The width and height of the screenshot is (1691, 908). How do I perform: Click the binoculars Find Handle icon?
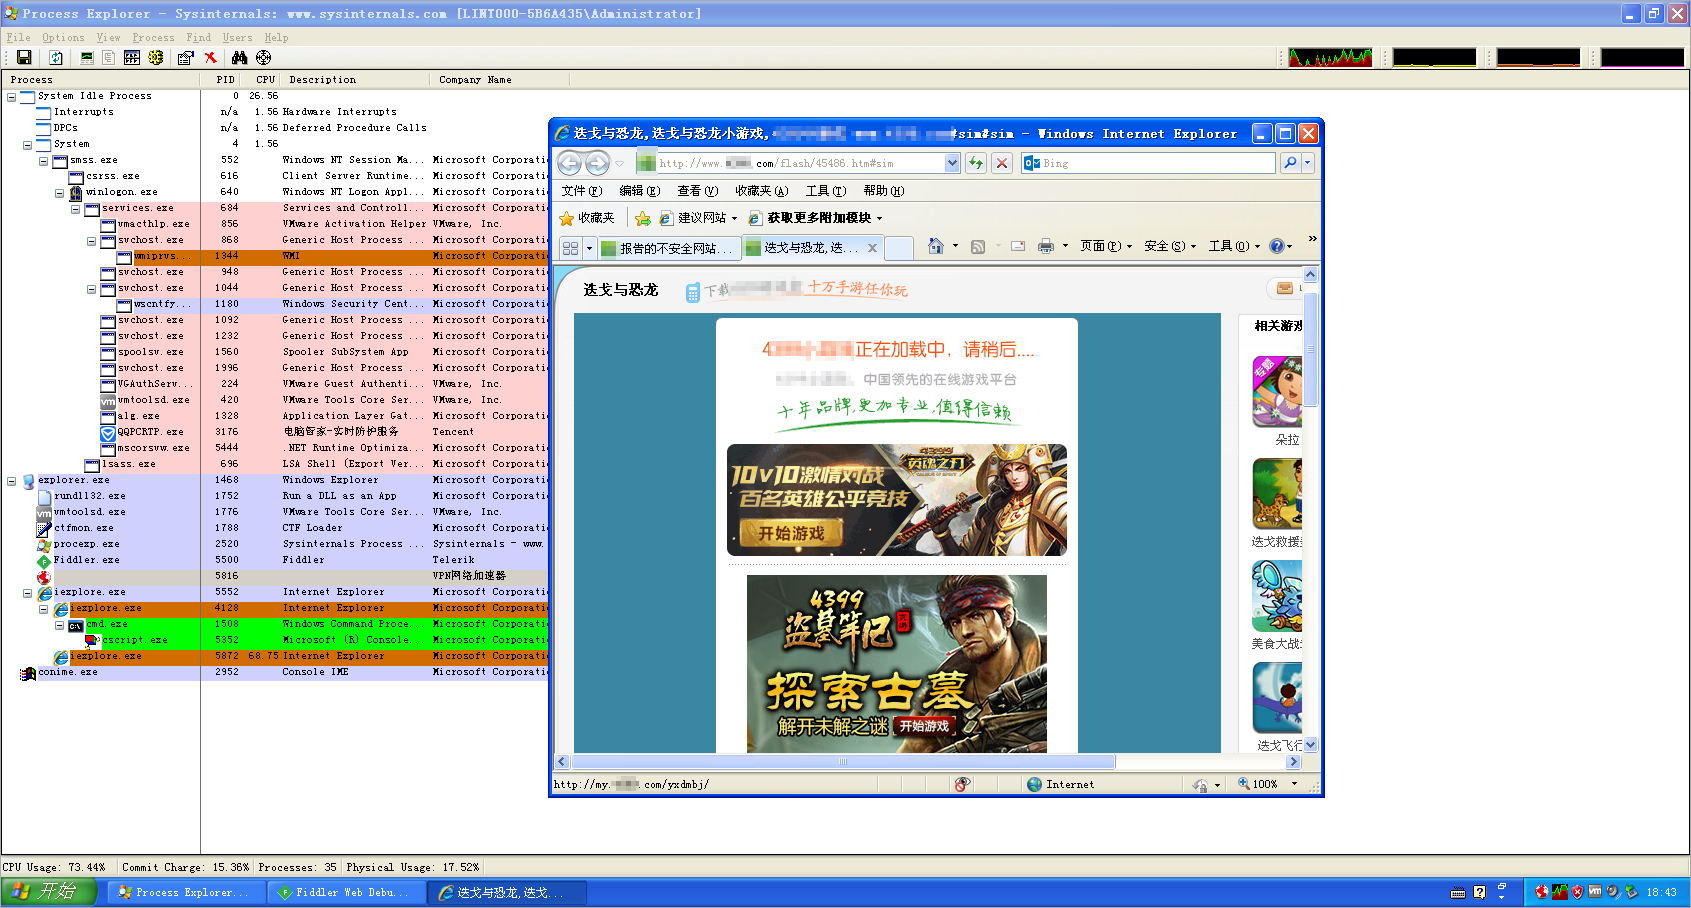[x=240, y=58]
